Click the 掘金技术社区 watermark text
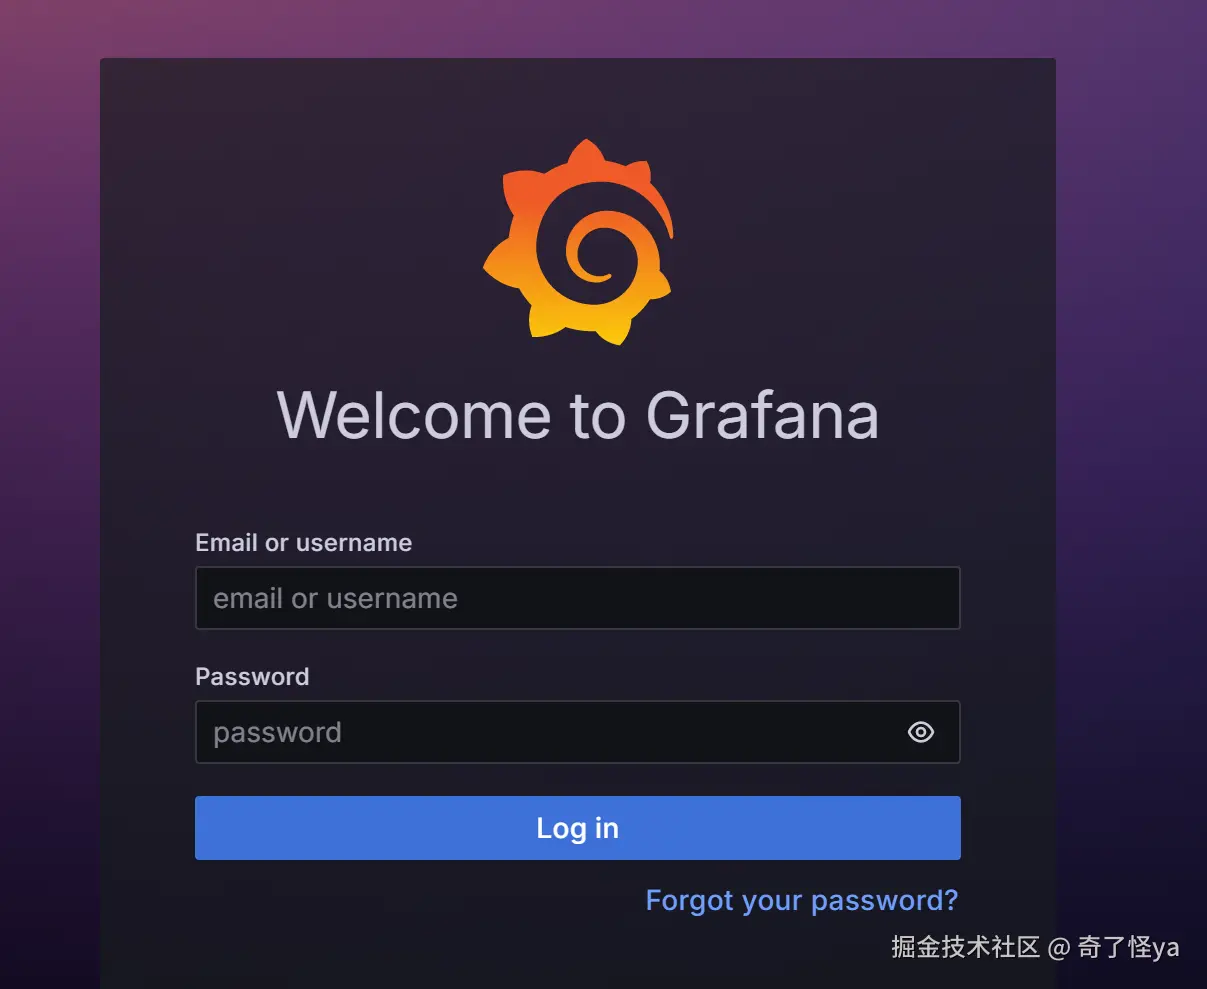This screenshot has height=989, width=1207. coord(966,947)
